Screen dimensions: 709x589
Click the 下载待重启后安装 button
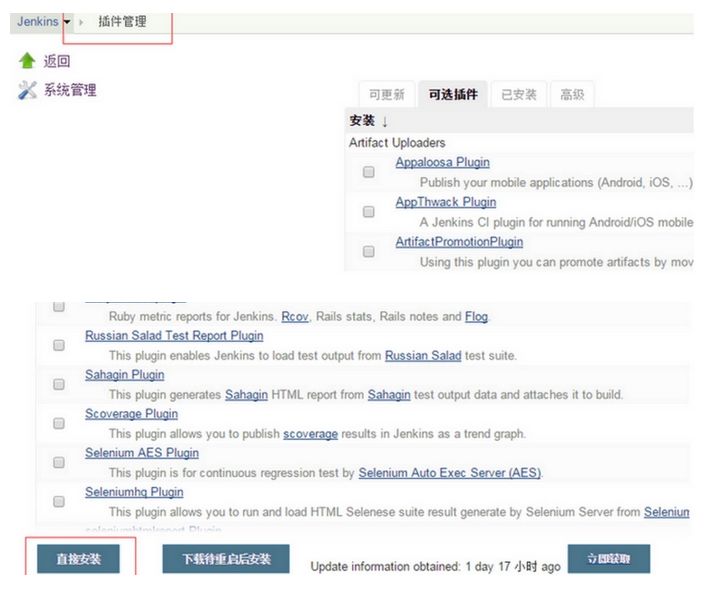tap(226, 559)
